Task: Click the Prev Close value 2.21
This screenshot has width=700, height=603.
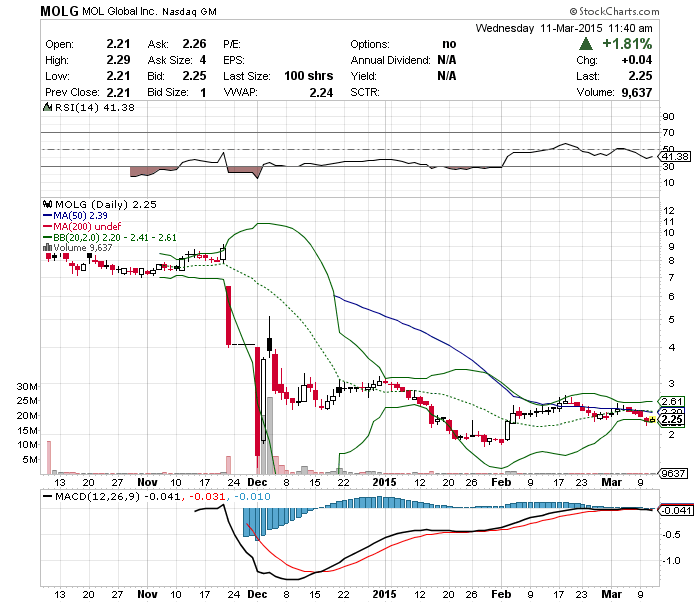Action: click(x=118, y=92)
